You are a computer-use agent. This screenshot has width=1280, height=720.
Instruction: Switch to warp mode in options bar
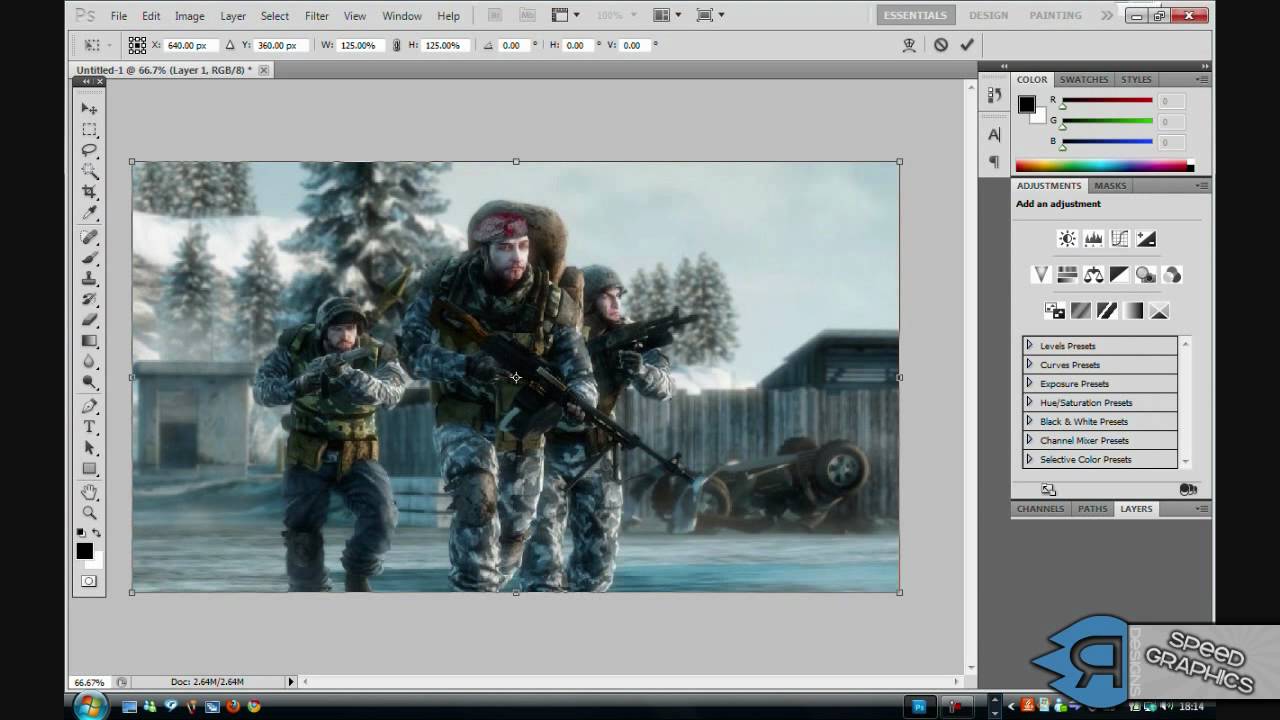coord(909,45)
